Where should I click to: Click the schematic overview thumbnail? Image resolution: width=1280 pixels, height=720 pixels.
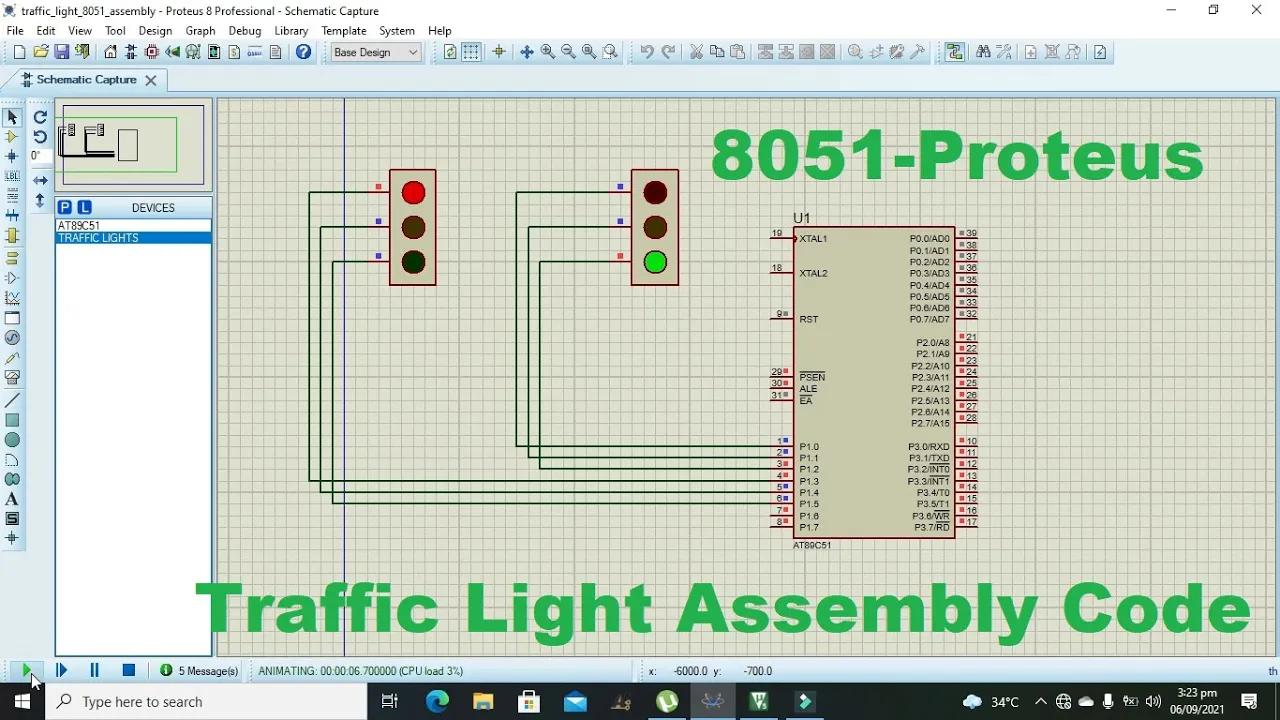pyautogui.click(x=132, y=145)
